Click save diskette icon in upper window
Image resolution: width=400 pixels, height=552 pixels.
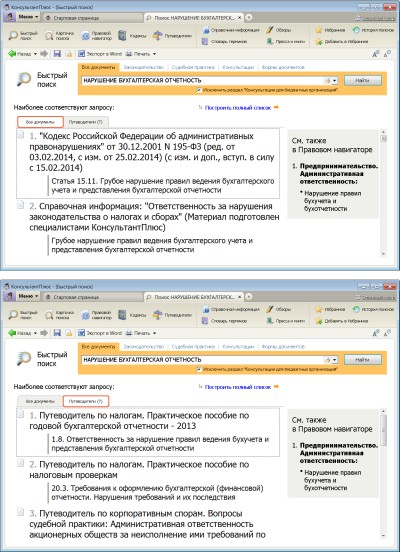(x=57, y=54)
